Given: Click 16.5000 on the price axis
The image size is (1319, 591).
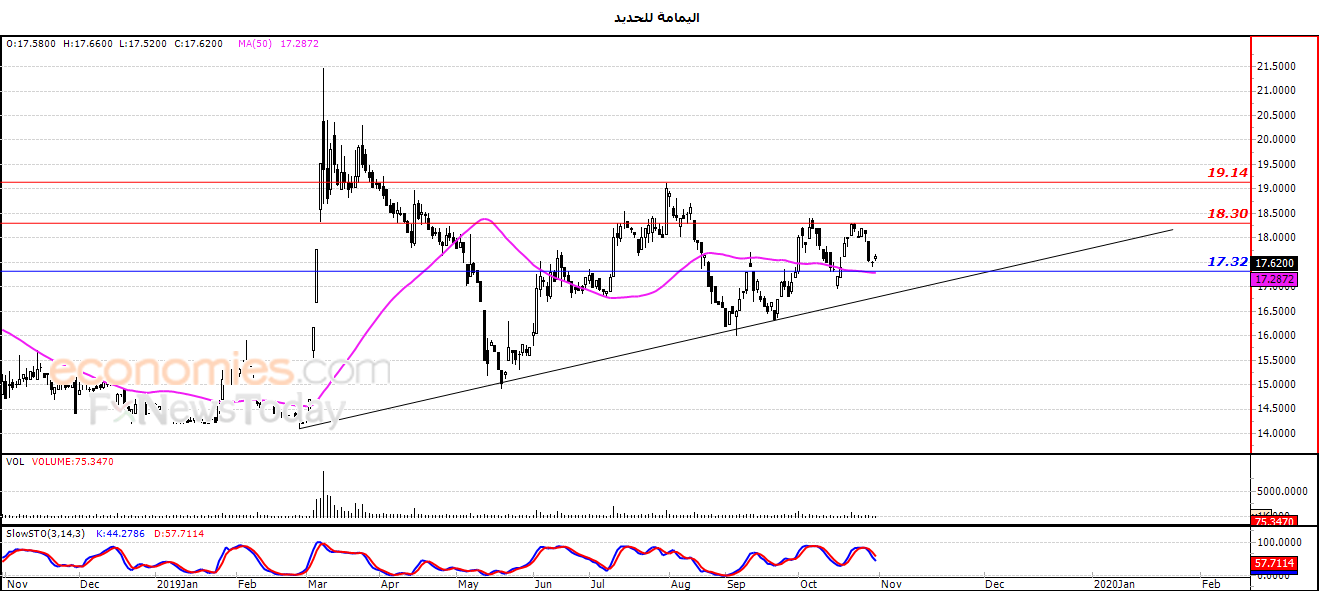Looking at the screenshot, I should click(1277, 311).
